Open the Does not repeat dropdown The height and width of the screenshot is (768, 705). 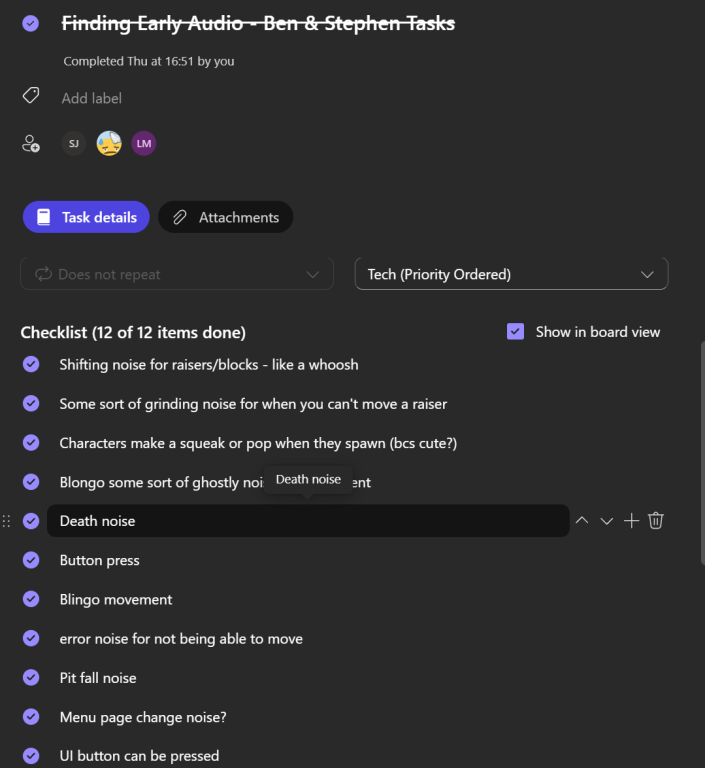pyautogui.click(x=177, y=274)
